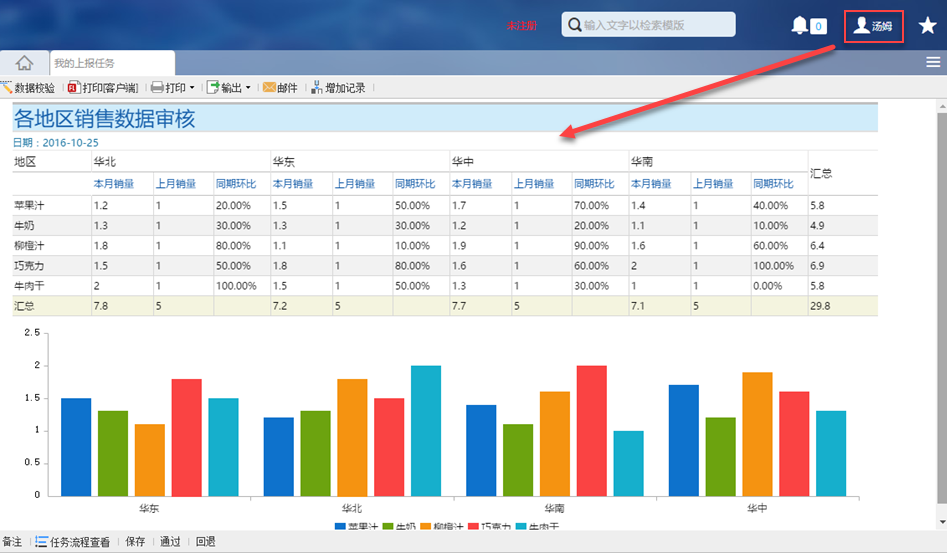Click the 打印 printer icon
This screenshot has height=553, width=947.
(x=157, y=88)
